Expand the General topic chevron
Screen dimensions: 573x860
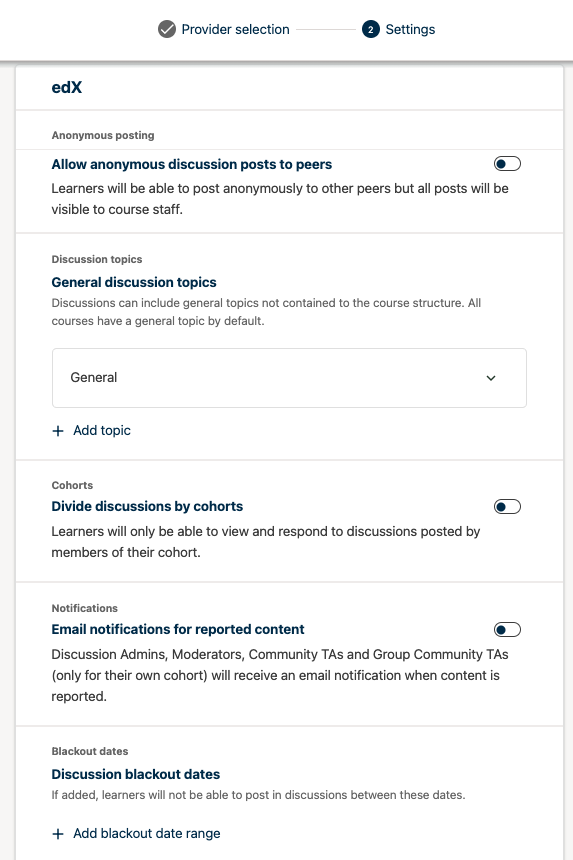tap(491, 378)
